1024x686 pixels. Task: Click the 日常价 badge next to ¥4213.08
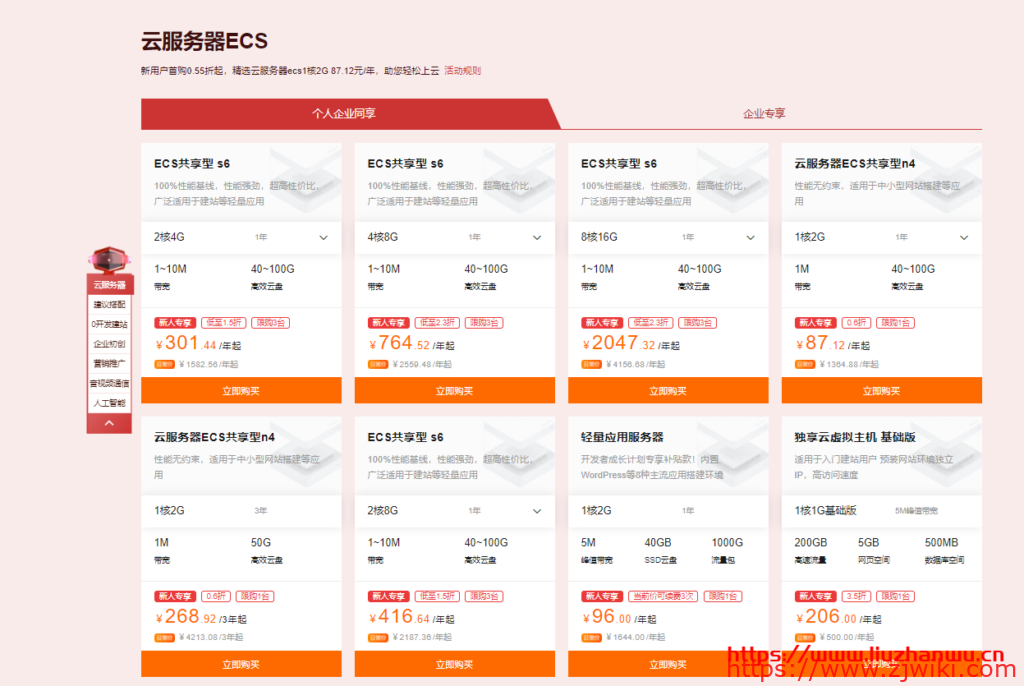pos(164,638)
